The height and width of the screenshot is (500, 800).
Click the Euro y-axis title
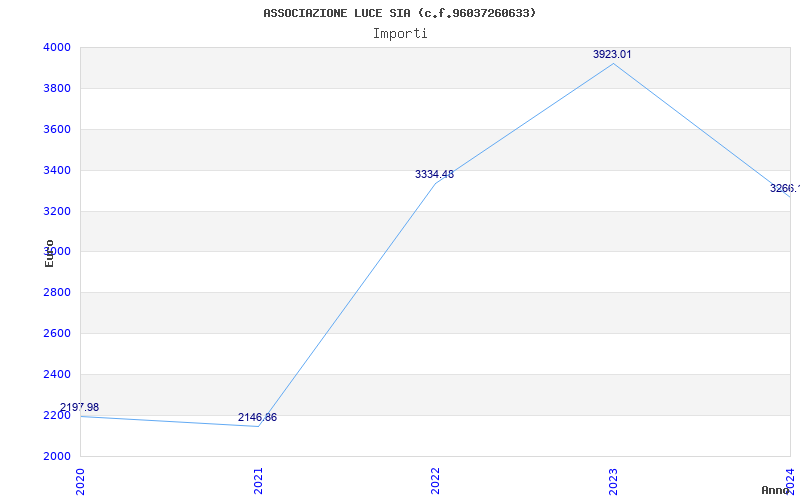pos(49,253)
